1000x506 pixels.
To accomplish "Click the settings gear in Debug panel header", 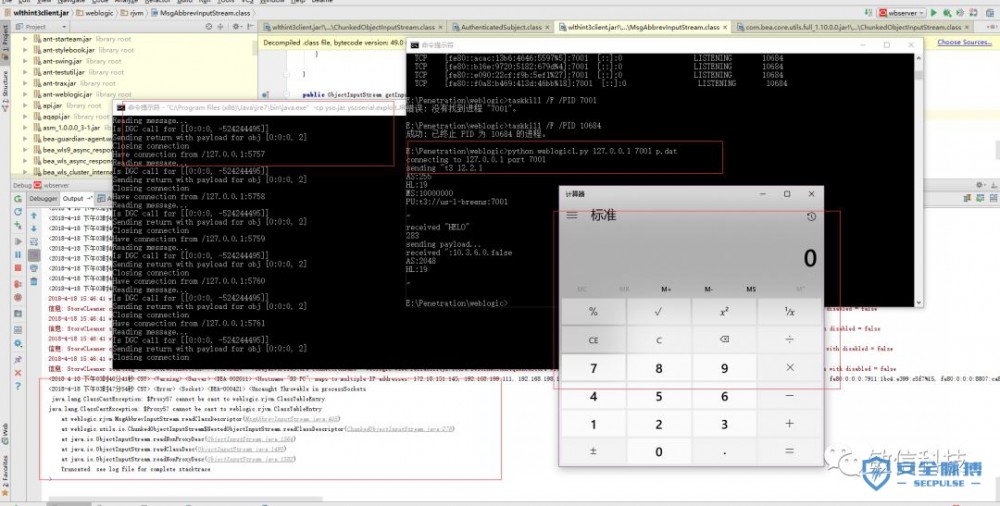I will click(x=980, y=186).
